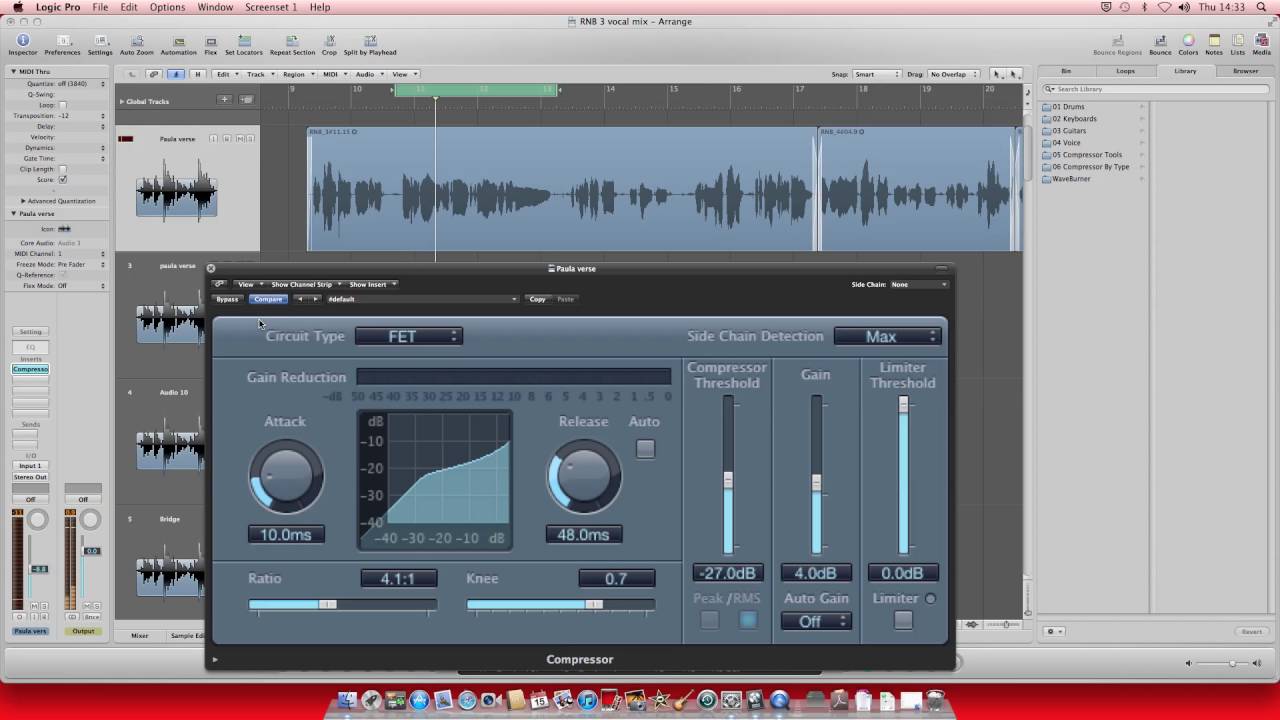Viewport: 1280px width, 720px height.
Task: Open the Options menu
Action: [167, 7]
